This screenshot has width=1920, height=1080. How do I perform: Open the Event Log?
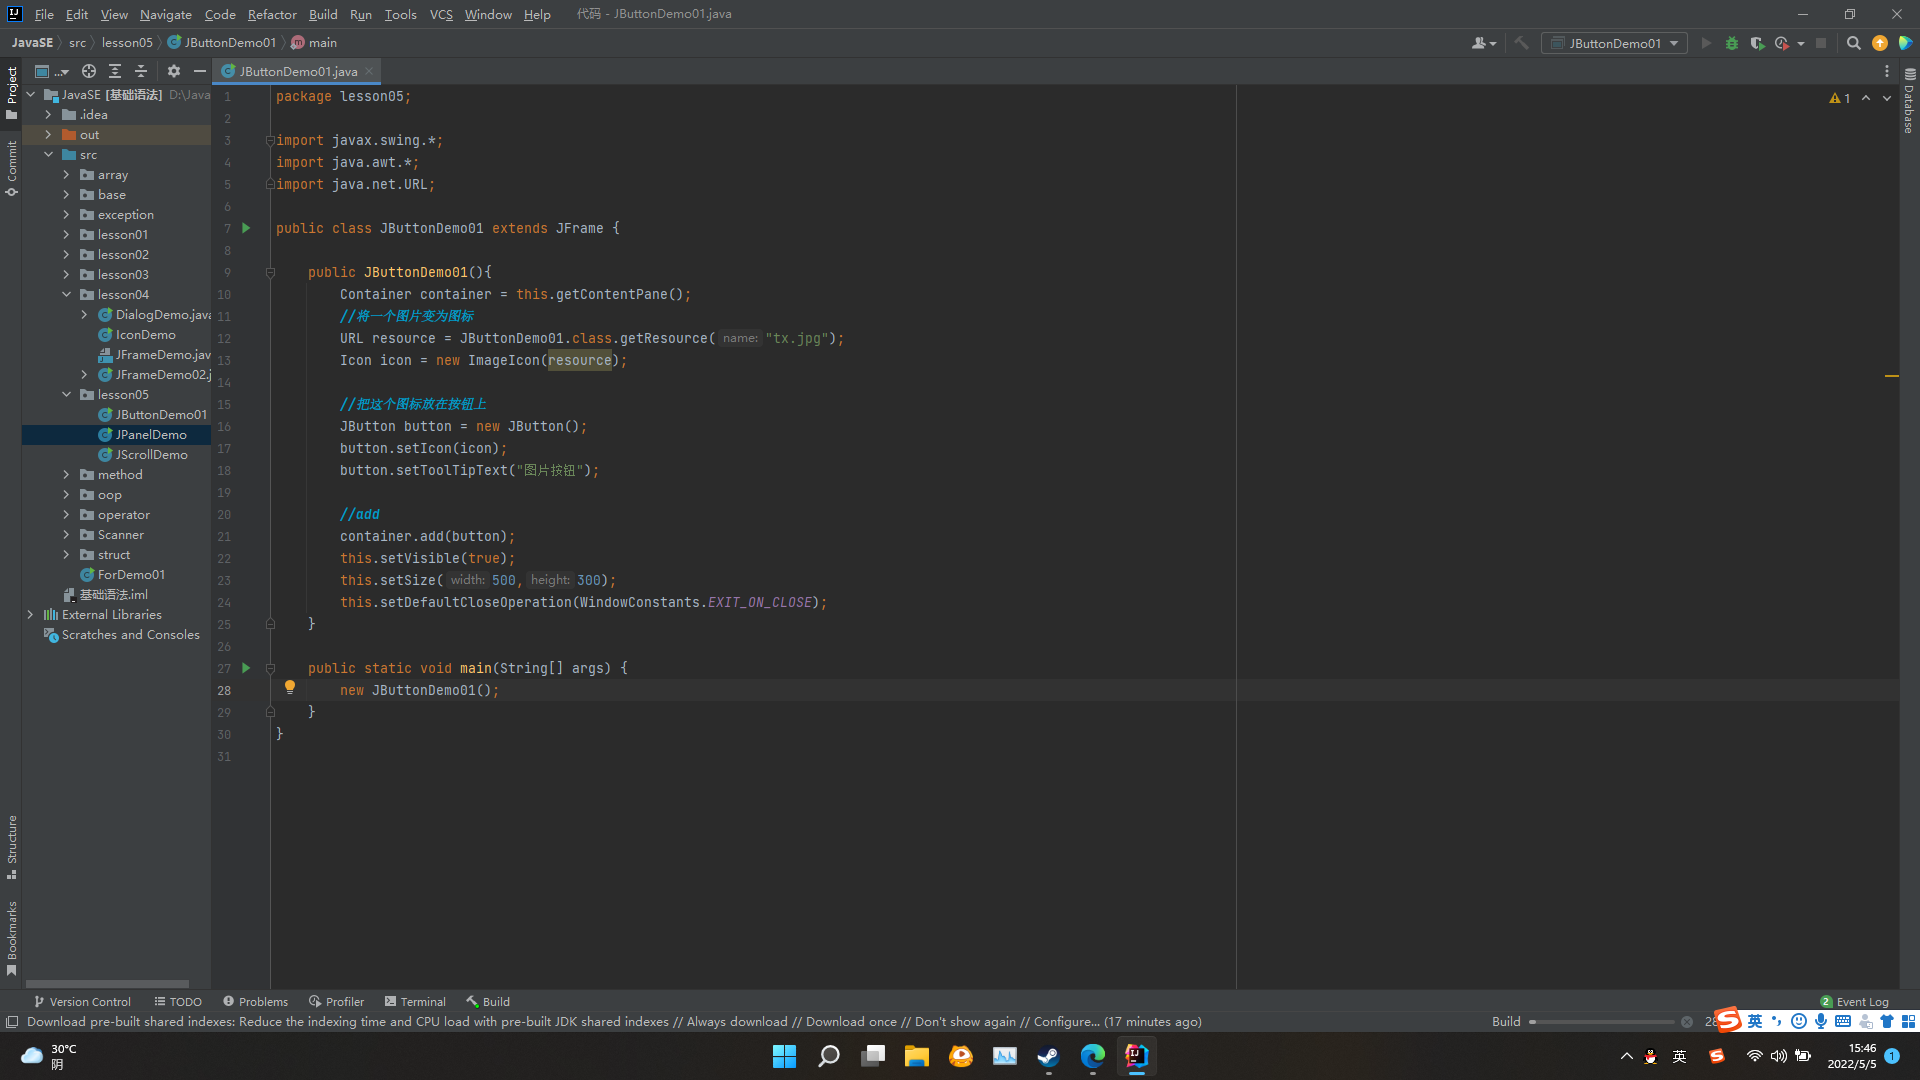(1855, 1001)
